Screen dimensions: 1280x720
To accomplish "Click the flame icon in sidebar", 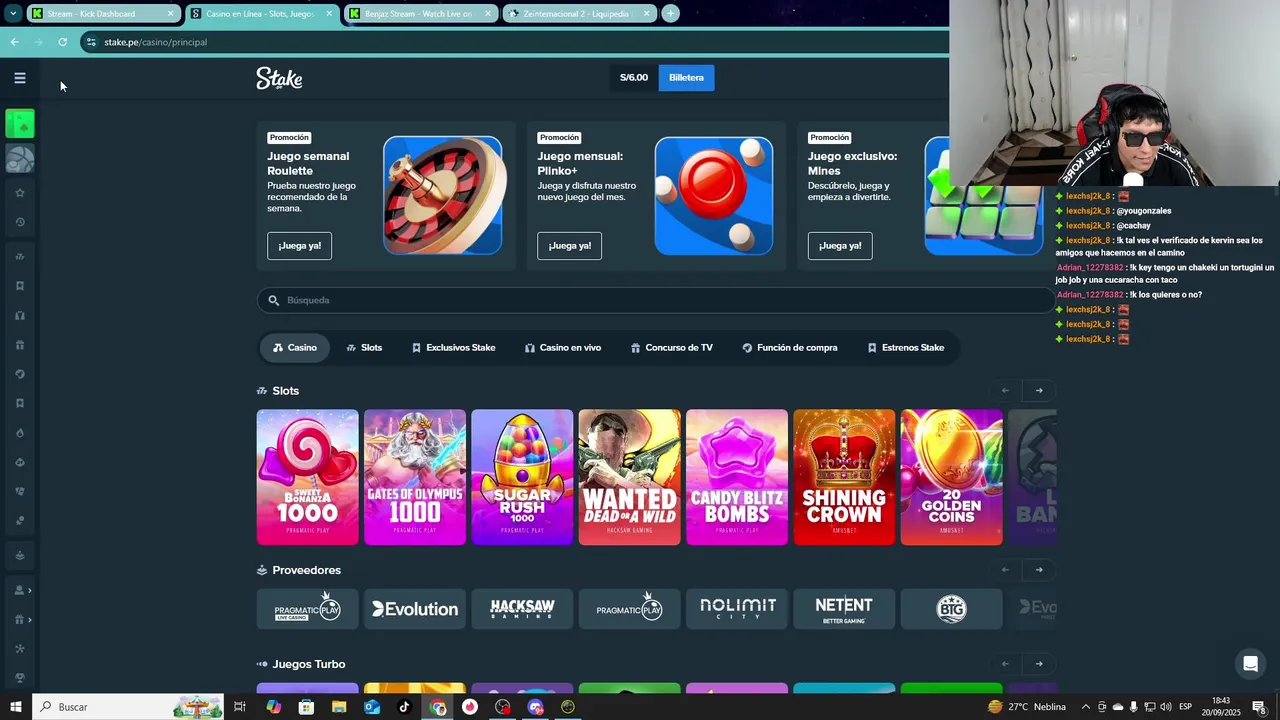I will (20, 433).
